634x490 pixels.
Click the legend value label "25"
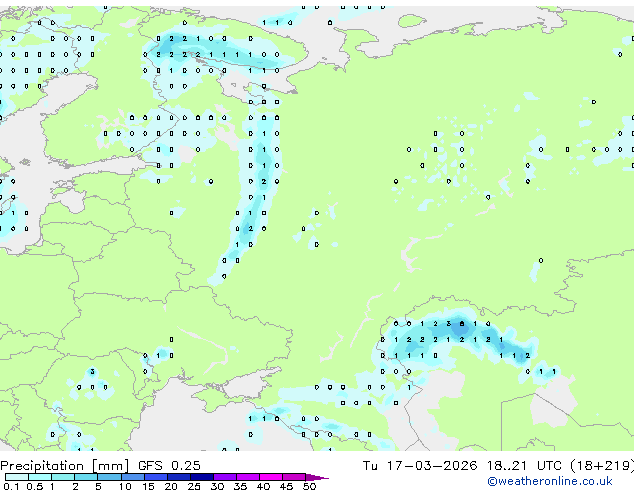194,486
